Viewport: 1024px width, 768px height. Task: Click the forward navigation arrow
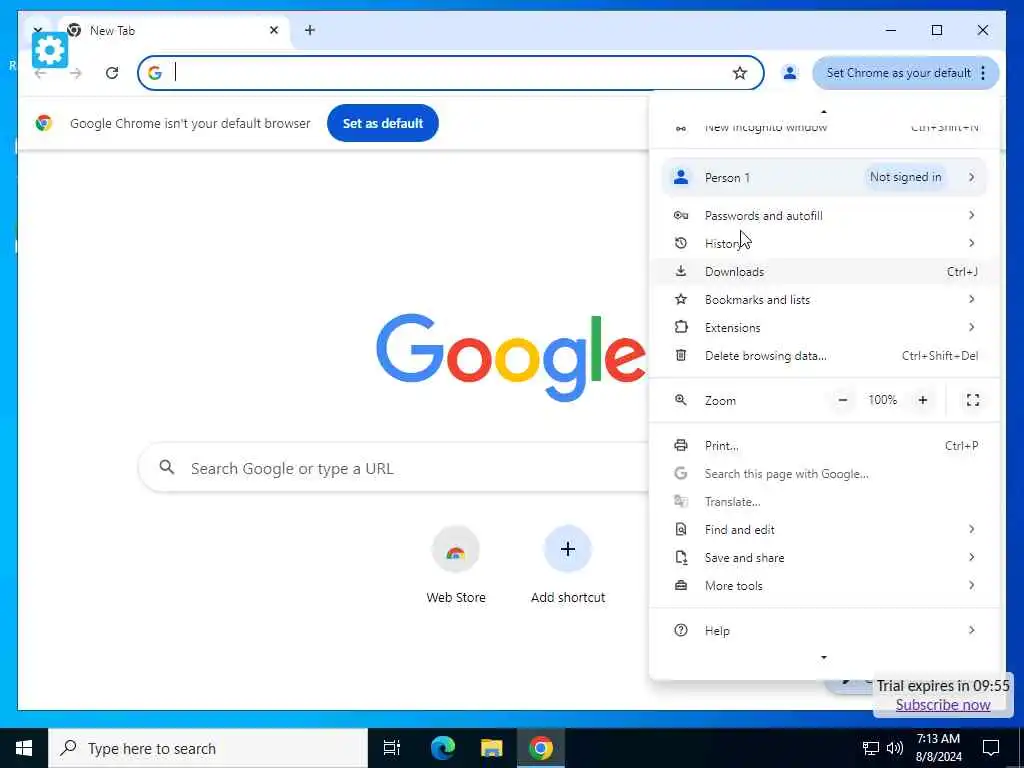76,72
